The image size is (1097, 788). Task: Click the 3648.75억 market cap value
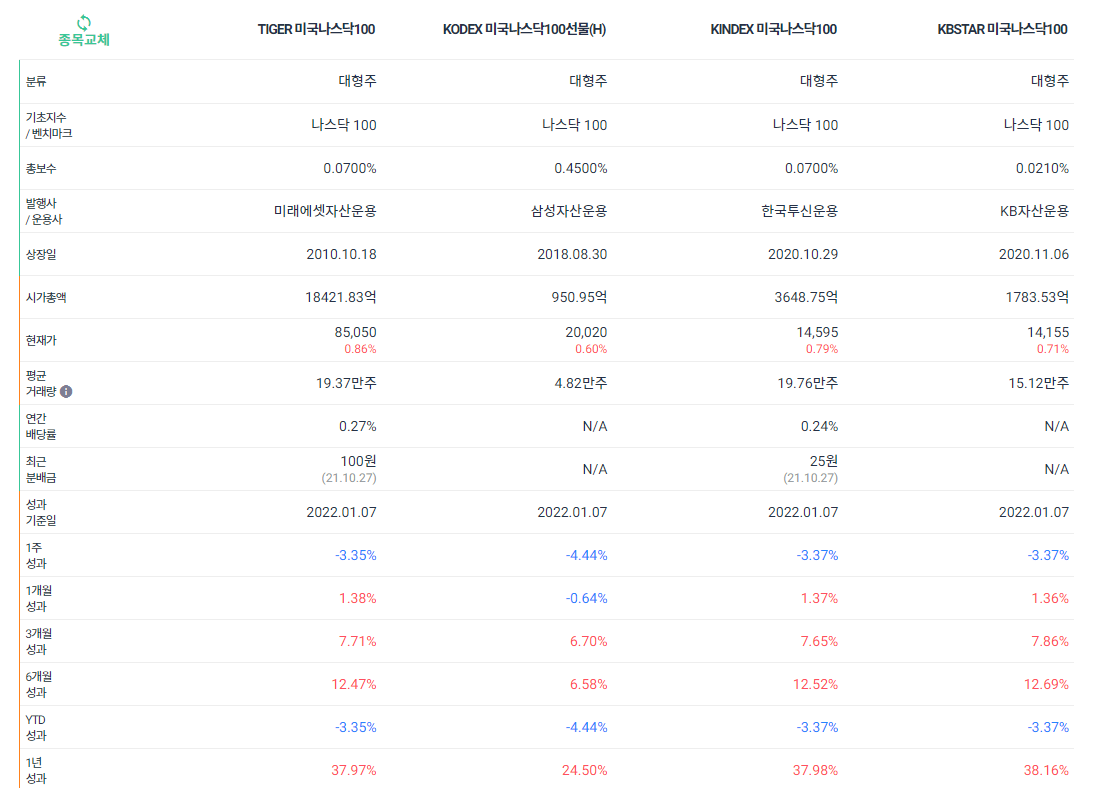tap(806, 297)
